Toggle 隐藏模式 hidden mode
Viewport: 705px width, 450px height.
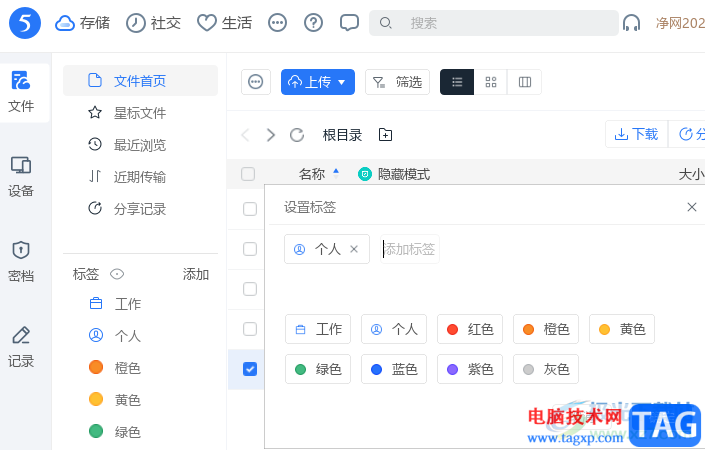pyautogui.click(x=394, y=174)
